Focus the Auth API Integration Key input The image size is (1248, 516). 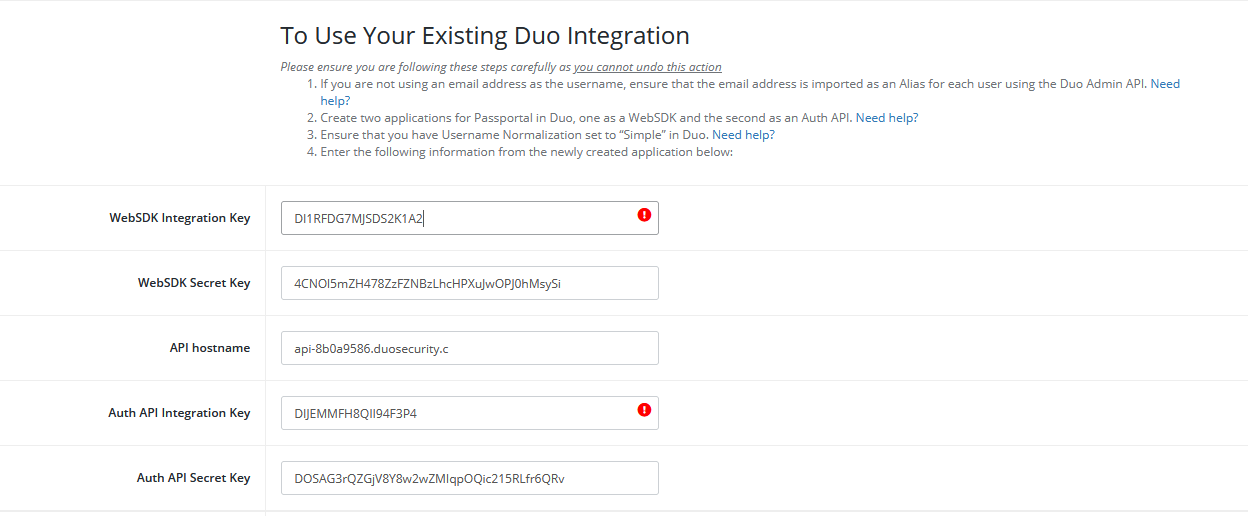click(470, 413)
